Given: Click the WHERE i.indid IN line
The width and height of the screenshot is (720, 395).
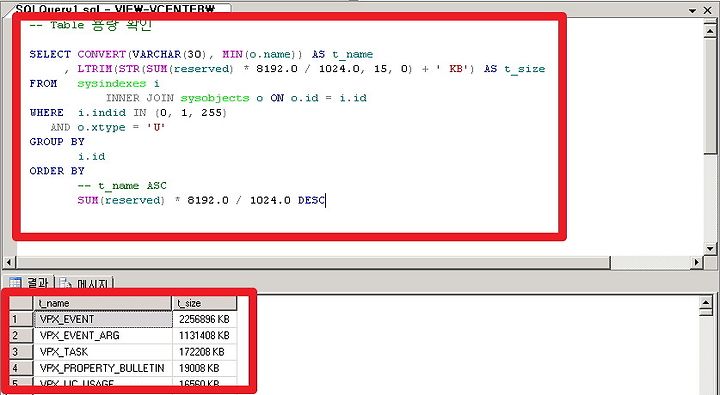Looking at the screenshot, I should pyautogui.click(x=128, y=113).
